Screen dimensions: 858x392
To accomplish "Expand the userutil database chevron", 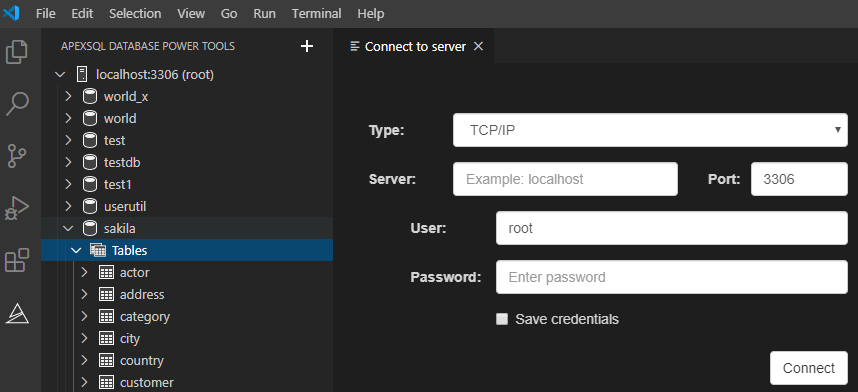I will pyautogui.click(x=68, y=206).
